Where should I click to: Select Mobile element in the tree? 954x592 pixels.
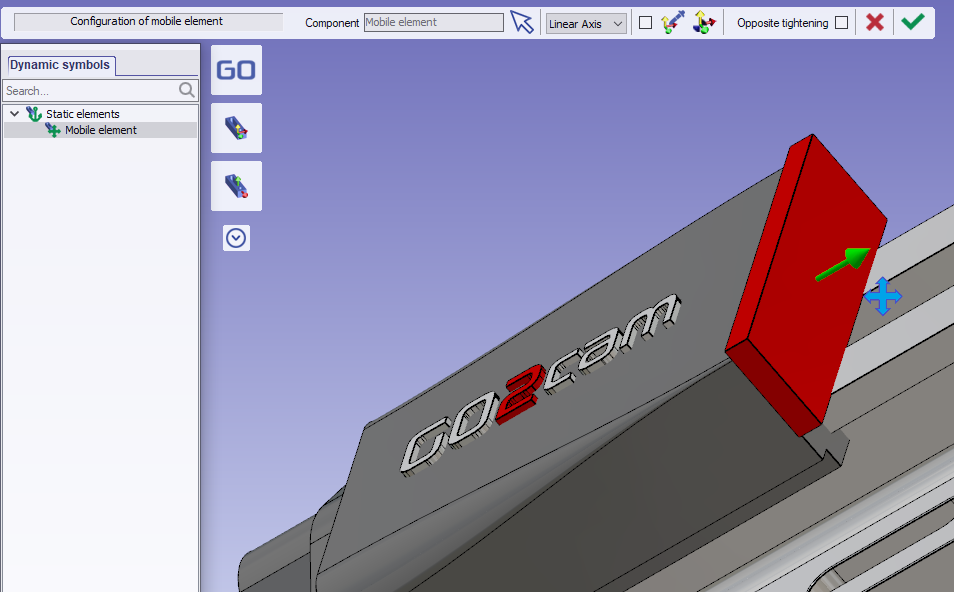point(100,130)
